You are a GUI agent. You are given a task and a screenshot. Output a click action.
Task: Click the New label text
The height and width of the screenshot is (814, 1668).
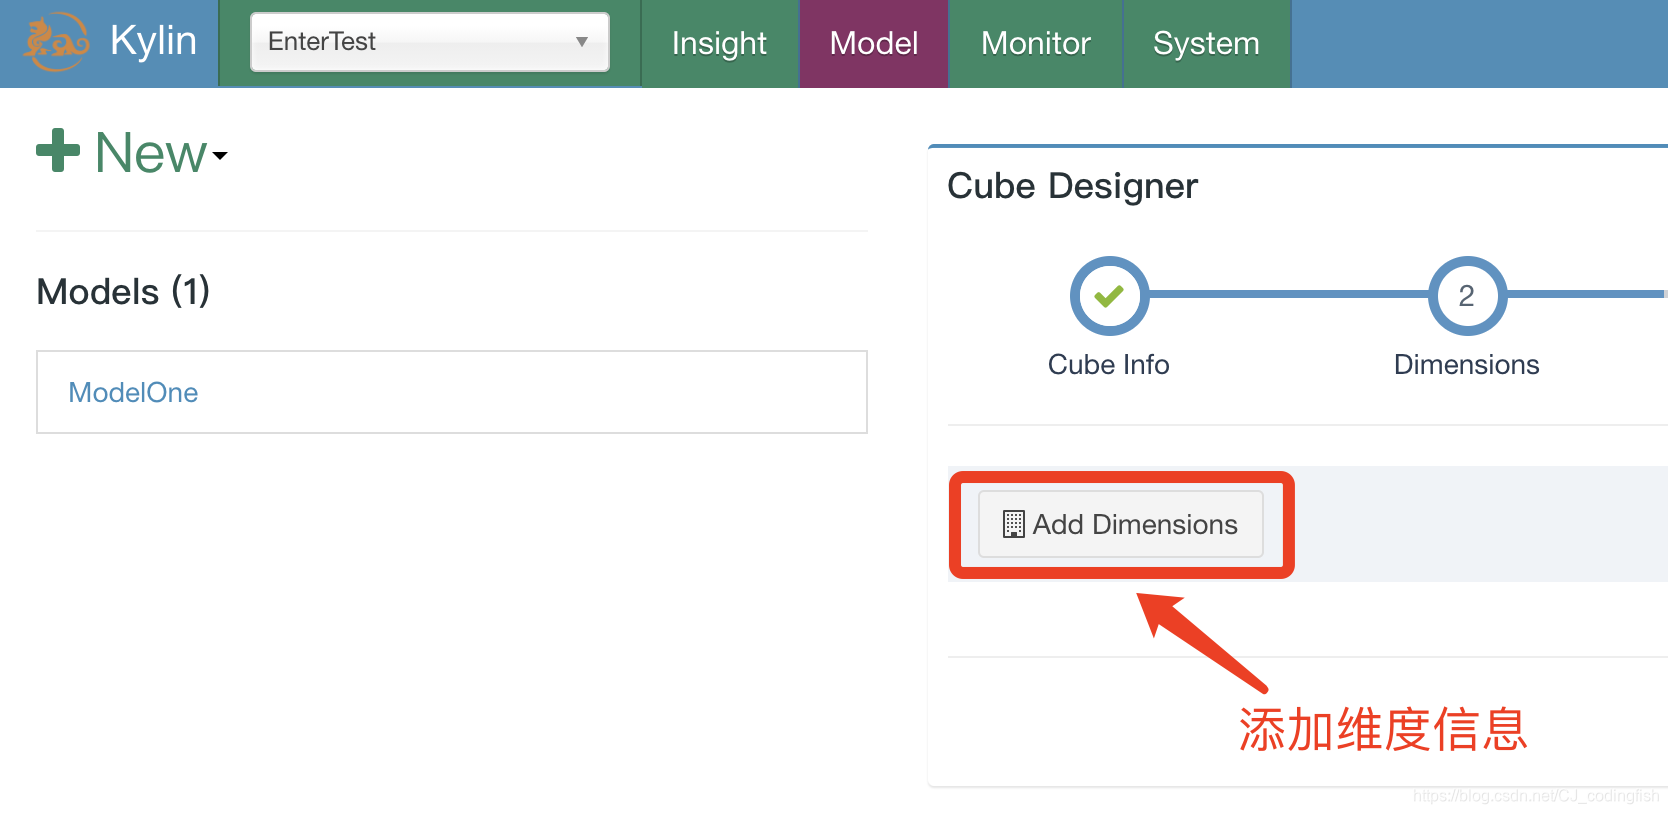(x=150, y=153)
